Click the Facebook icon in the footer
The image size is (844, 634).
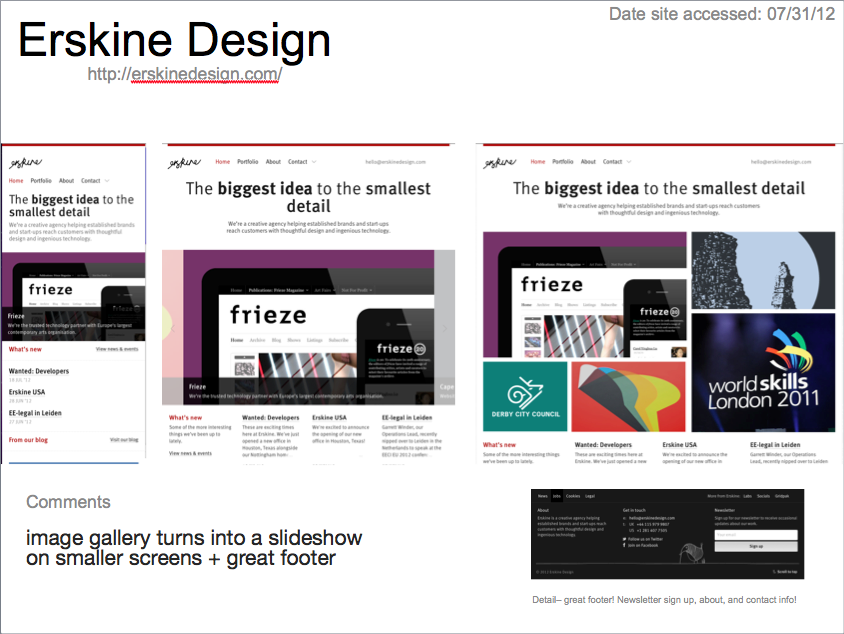pos(625,546)
